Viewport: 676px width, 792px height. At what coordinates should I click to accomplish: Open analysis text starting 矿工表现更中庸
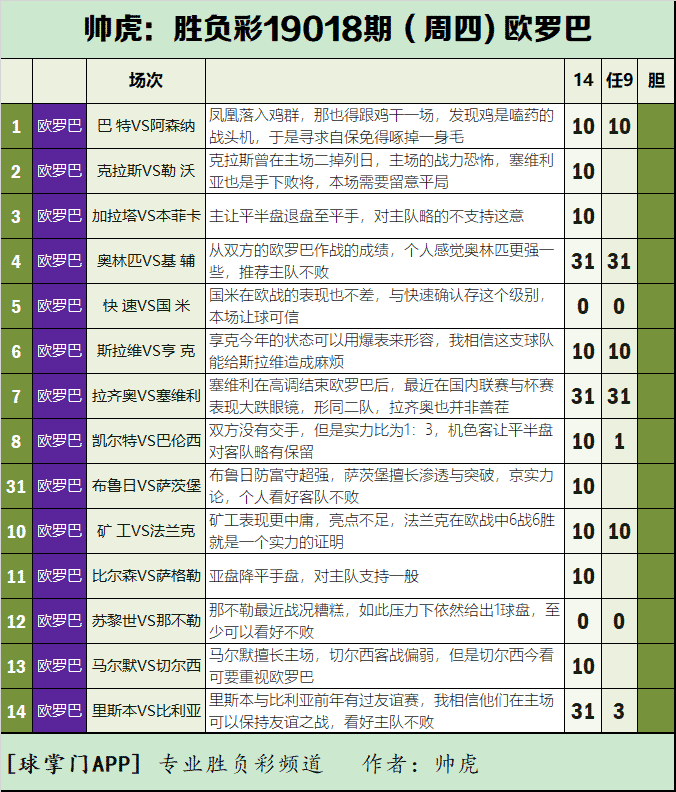point(384,530)
